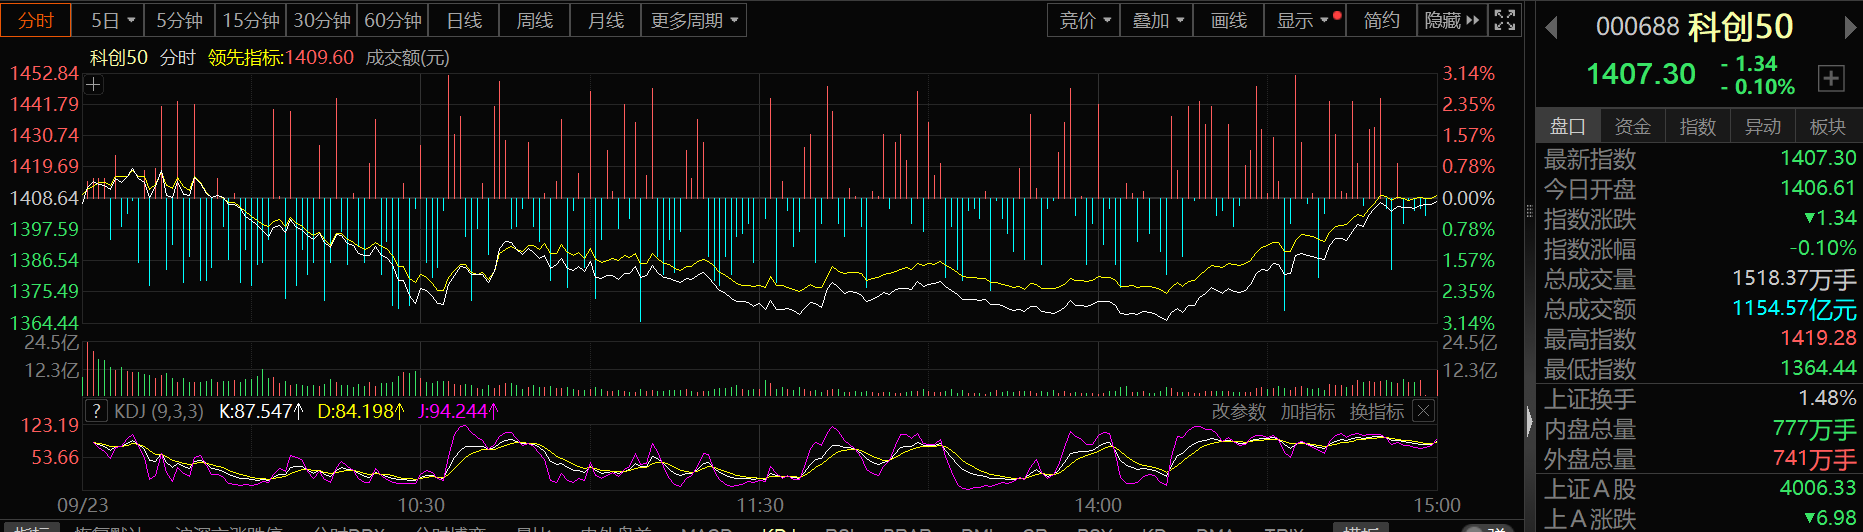This screenshot has width=1863, height=532.
Task: Select the 资金 tab in quote panel
Action: pos(1632,126)
